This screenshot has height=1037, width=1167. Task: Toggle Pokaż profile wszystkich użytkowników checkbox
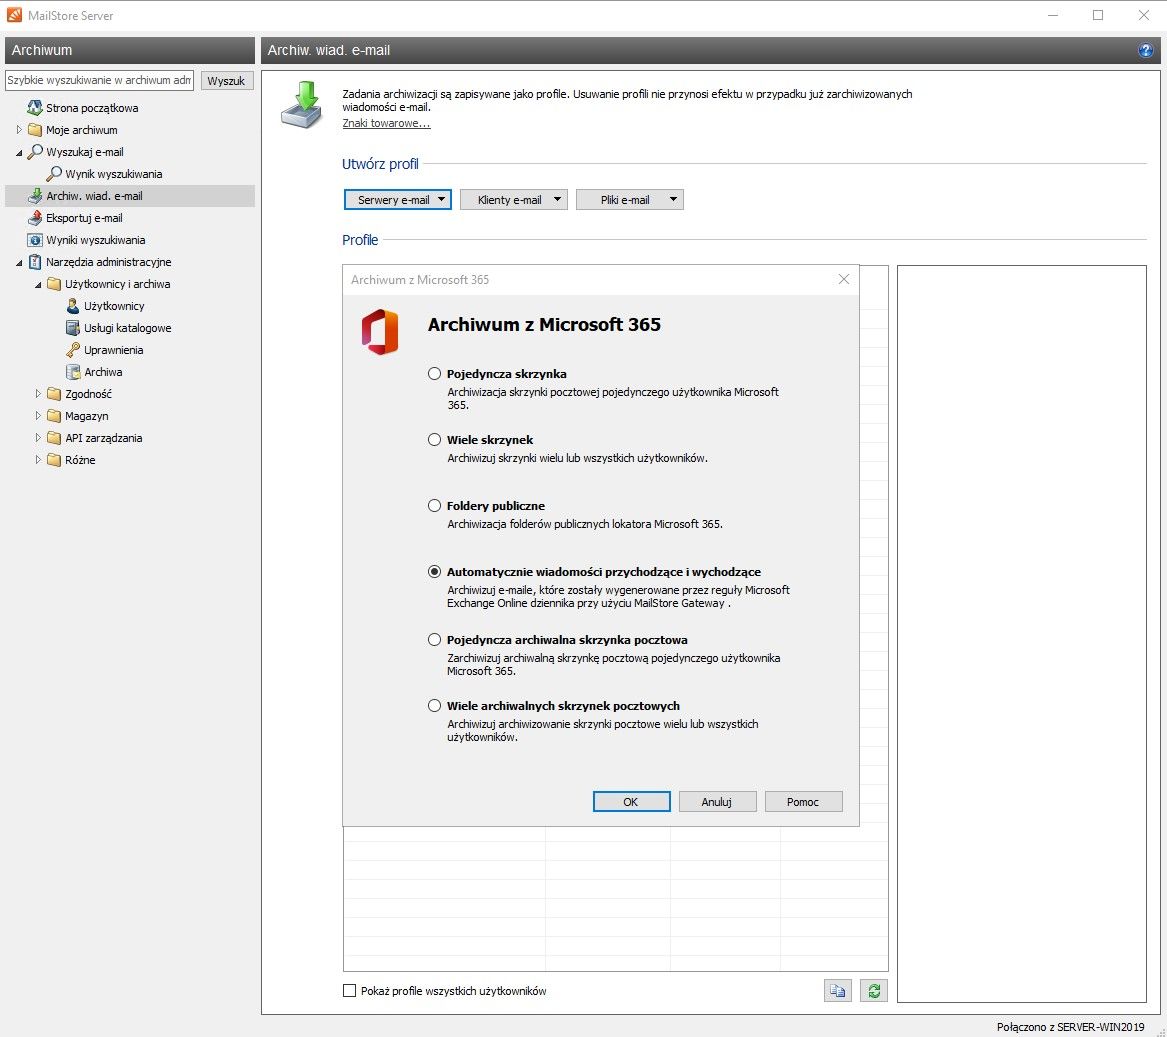tap(349, 991)
